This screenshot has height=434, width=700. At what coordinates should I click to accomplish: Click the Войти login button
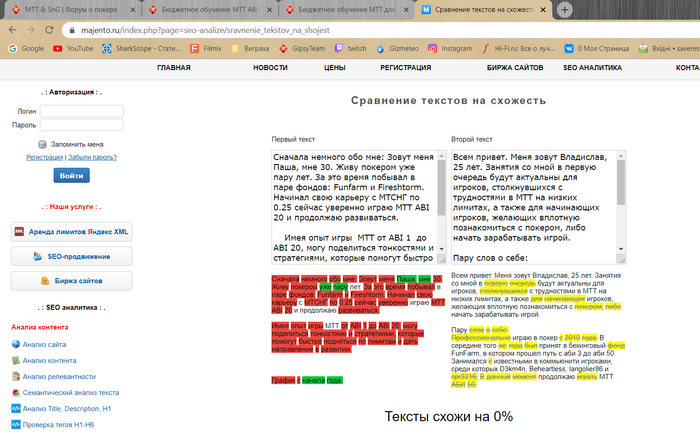pos(71,175)
